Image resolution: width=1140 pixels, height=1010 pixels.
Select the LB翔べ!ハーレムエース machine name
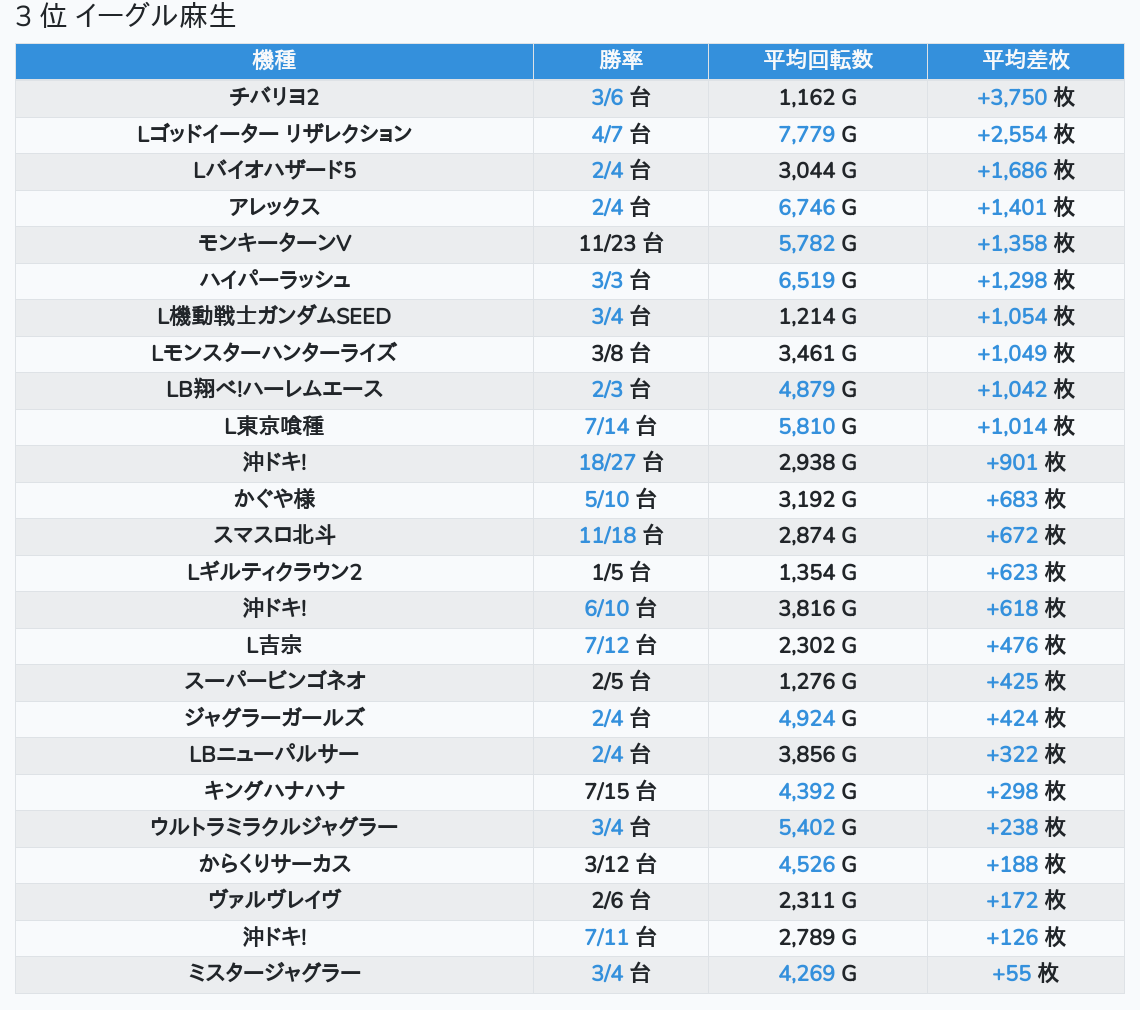pyautogui.click(x=274, y=389)
